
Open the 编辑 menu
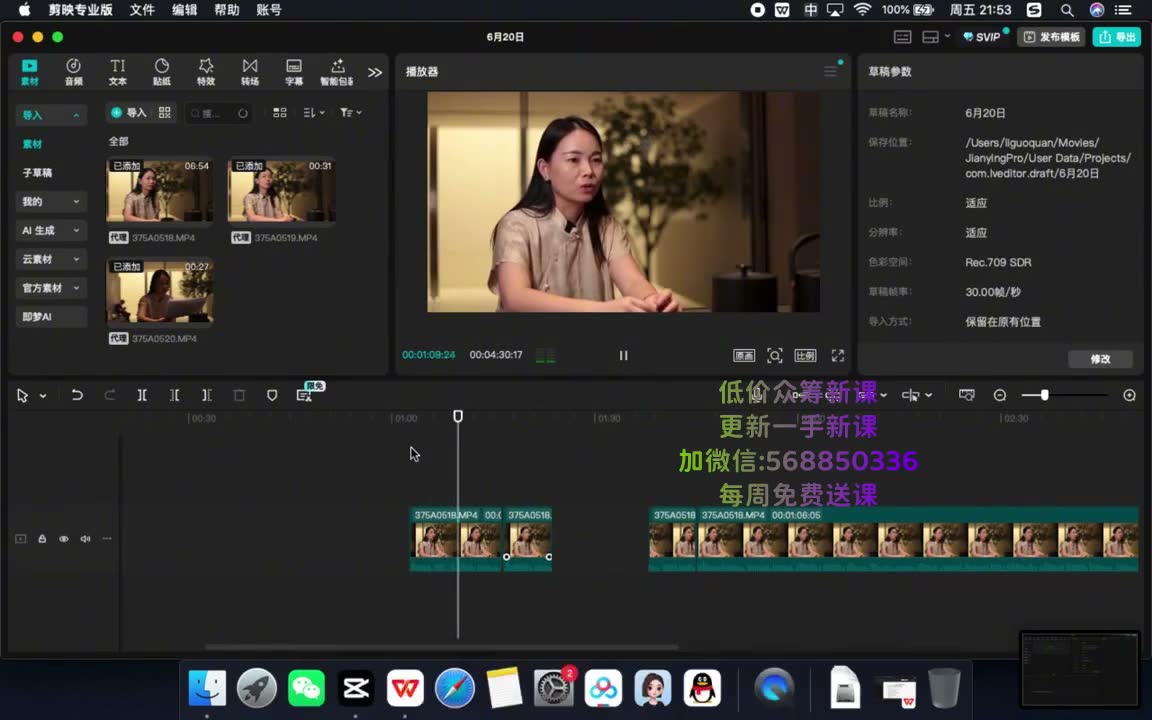(x=184, y=10)
